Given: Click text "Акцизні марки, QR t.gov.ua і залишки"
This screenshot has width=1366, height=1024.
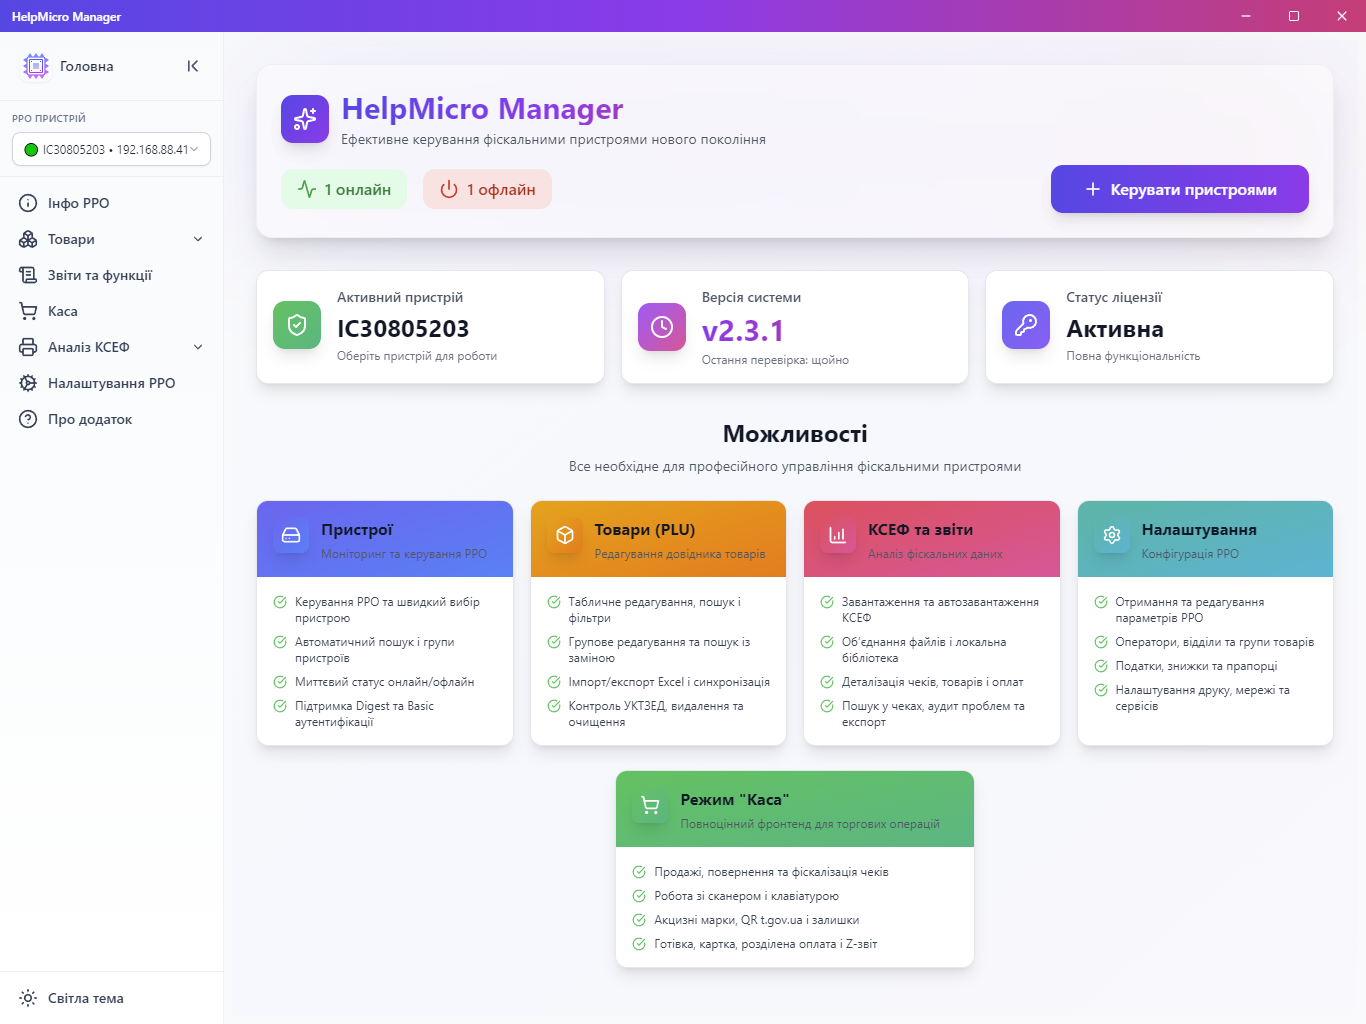Looking at the screenshot, I should point(757,920).
